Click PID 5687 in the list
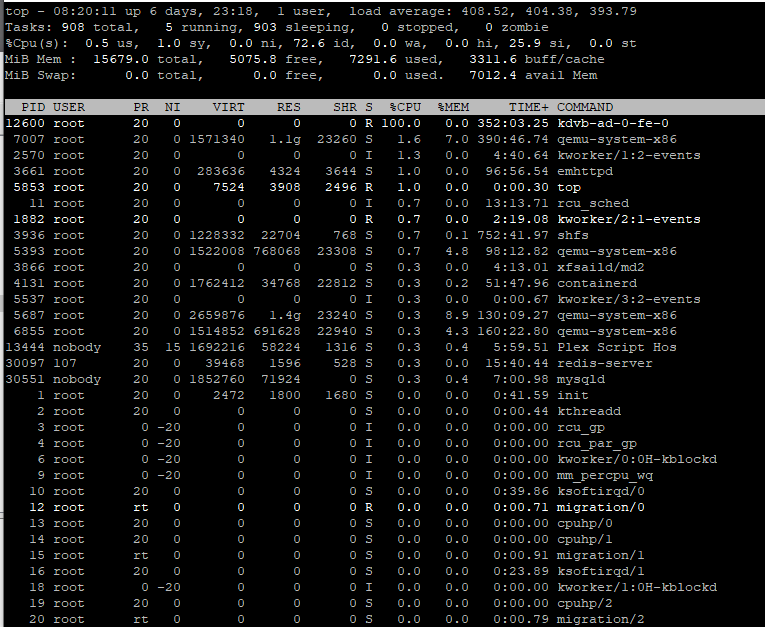Viewport: 765px width, 627px height. pos(29,316)
